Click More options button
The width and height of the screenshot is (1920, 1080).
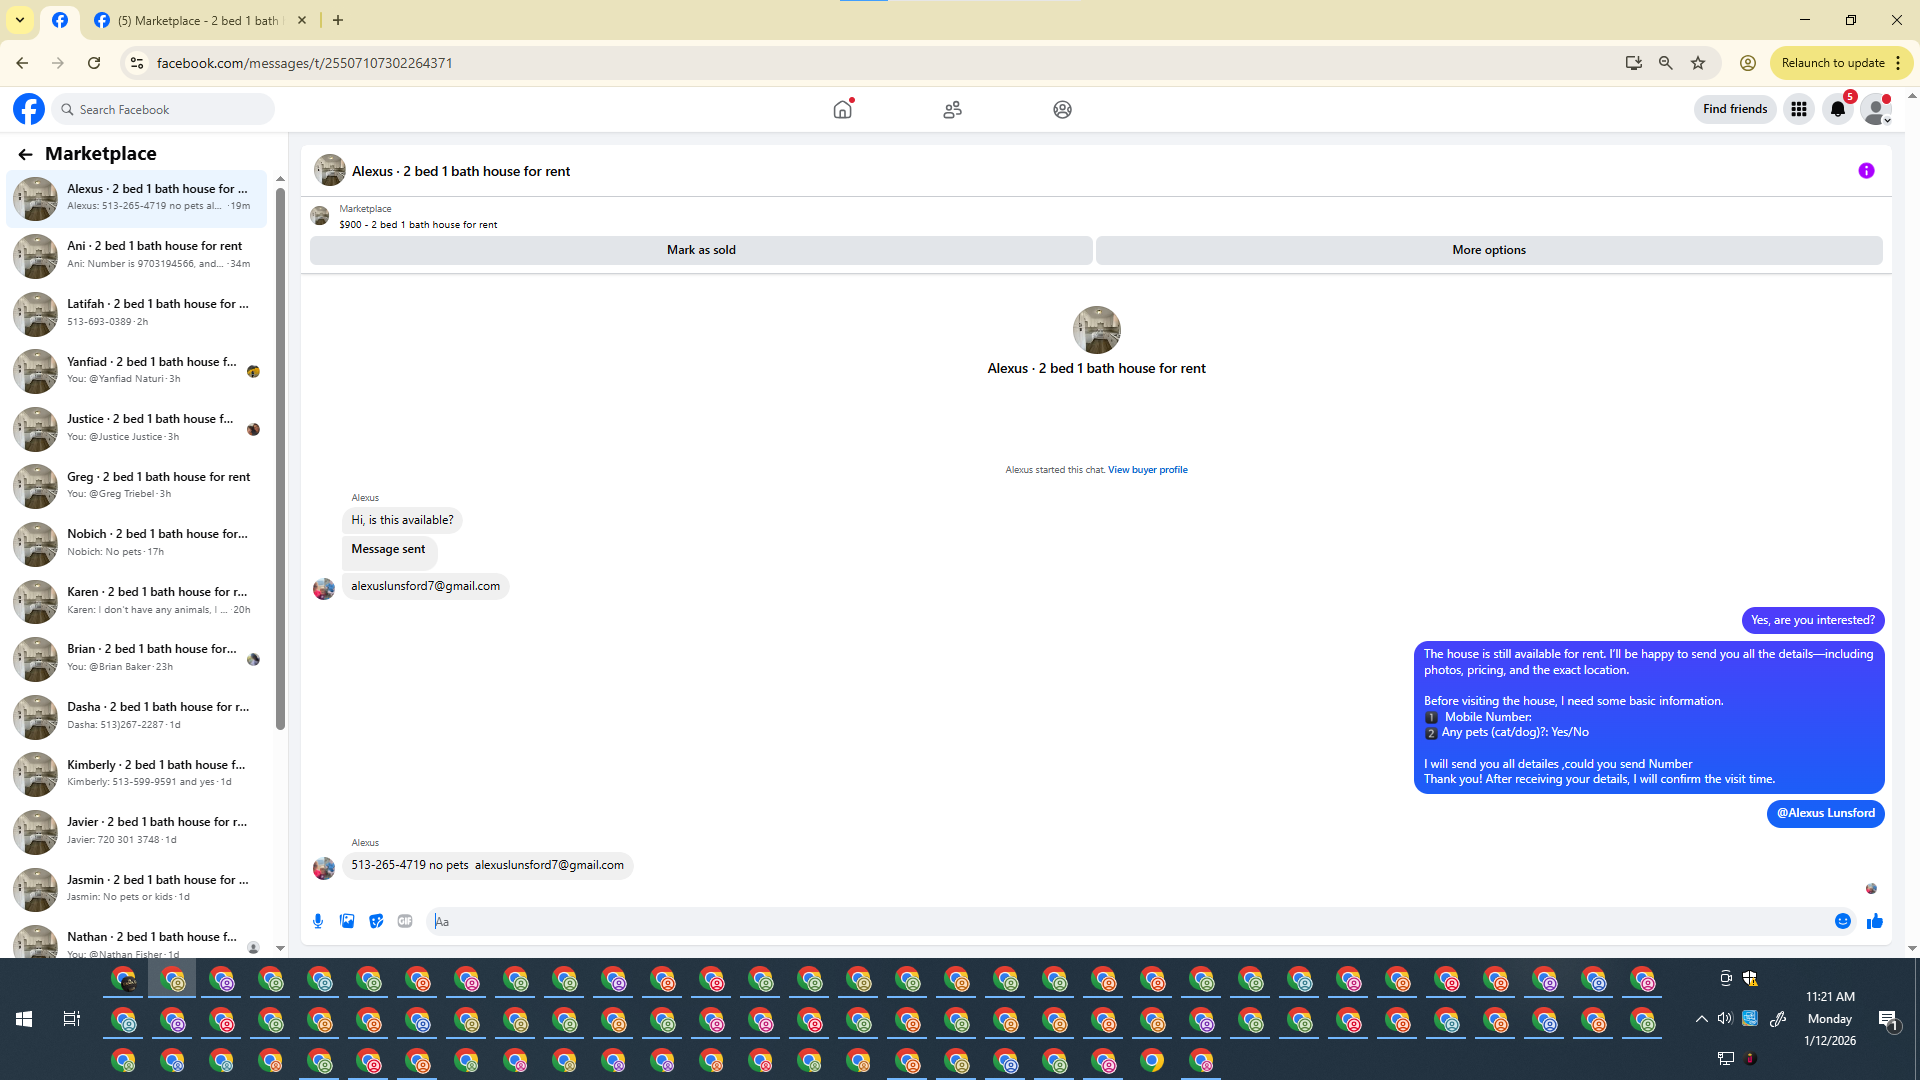(x=1488, y=250)
